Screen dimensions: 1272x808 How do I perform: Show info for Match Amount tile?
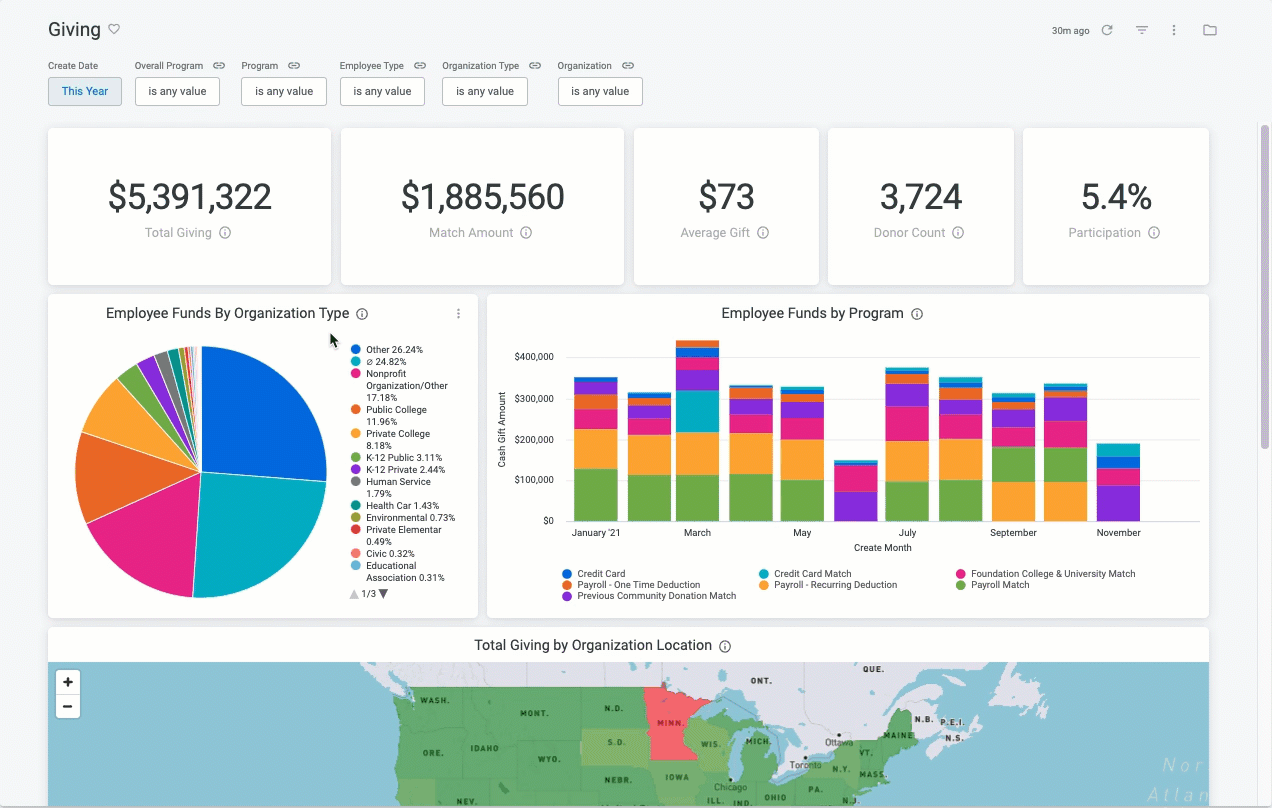point(526,233)
